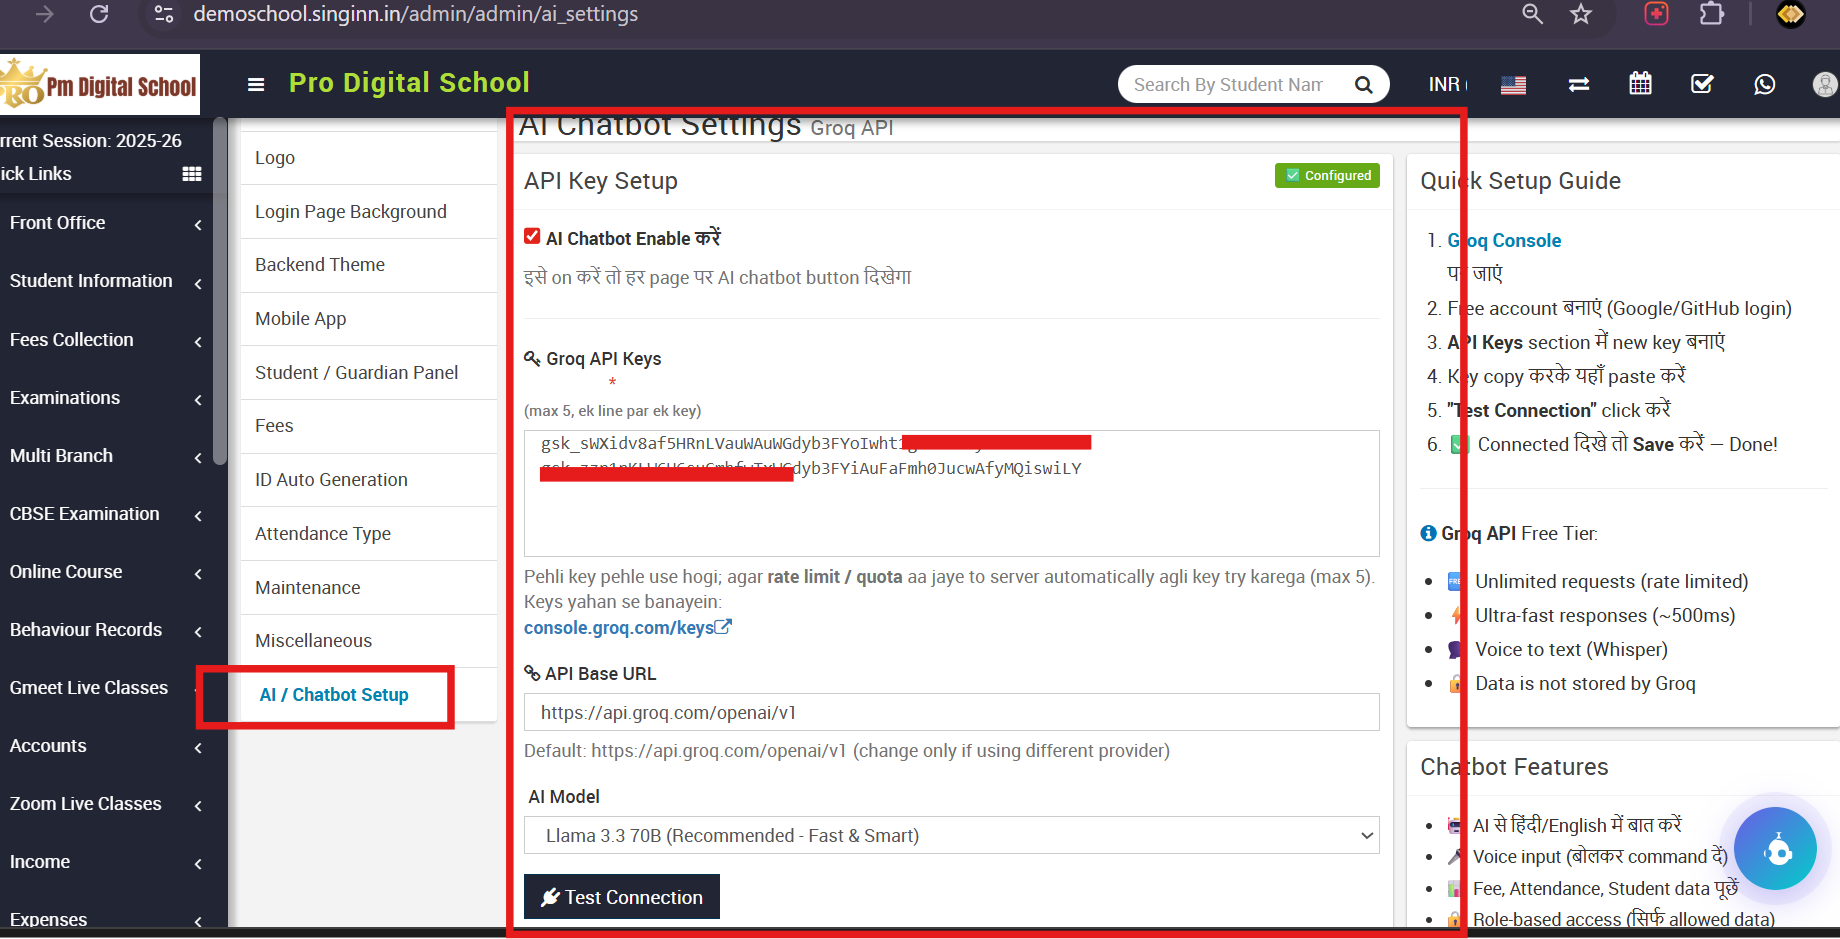
Task: Expand the Front Office sidebar menu
Action: [x=105, y=223]
